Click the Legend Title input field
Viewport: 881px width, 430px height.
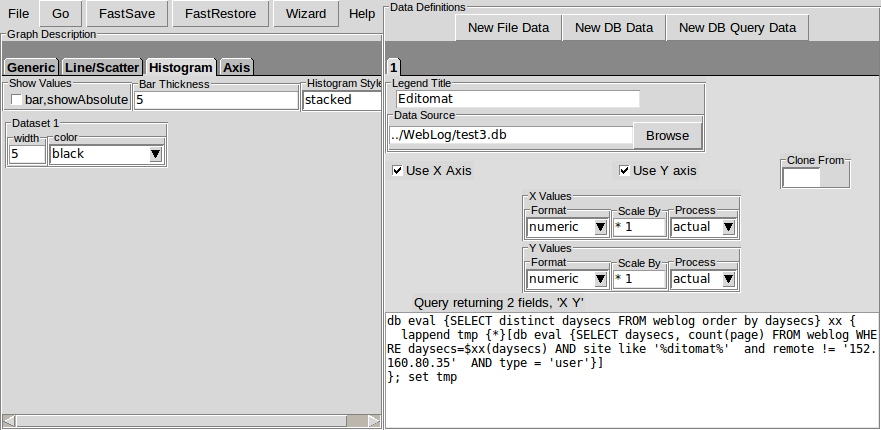coord(516,99)
